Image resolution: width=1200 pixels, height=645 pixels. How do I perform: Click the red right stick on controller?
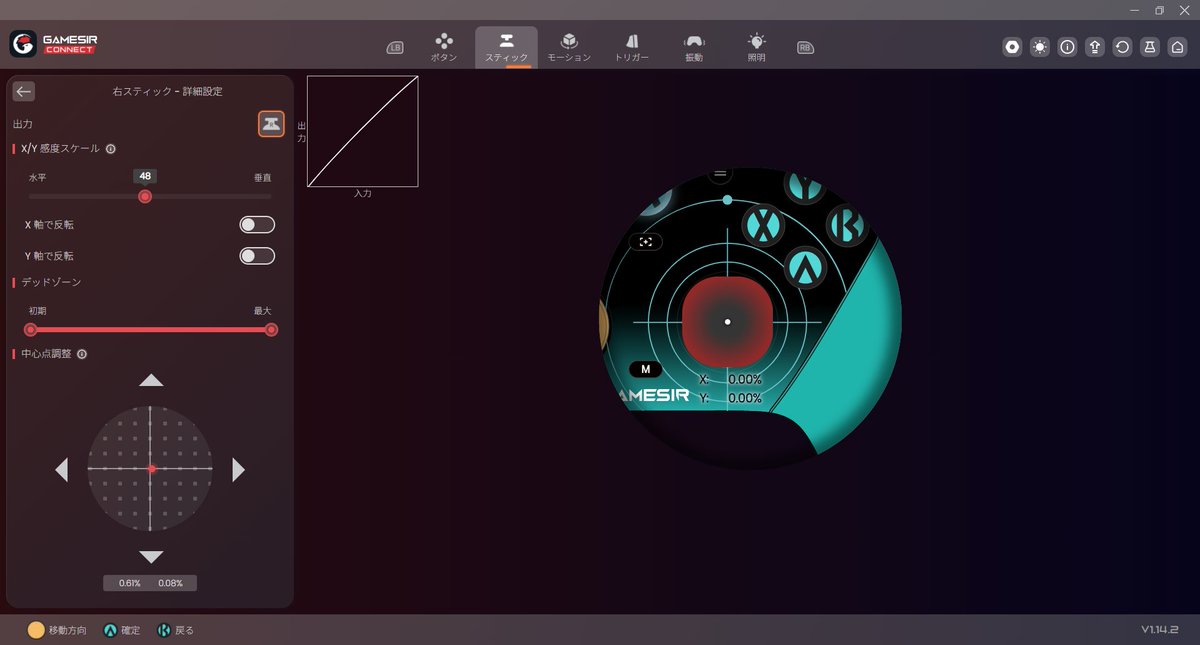[727, 322]
